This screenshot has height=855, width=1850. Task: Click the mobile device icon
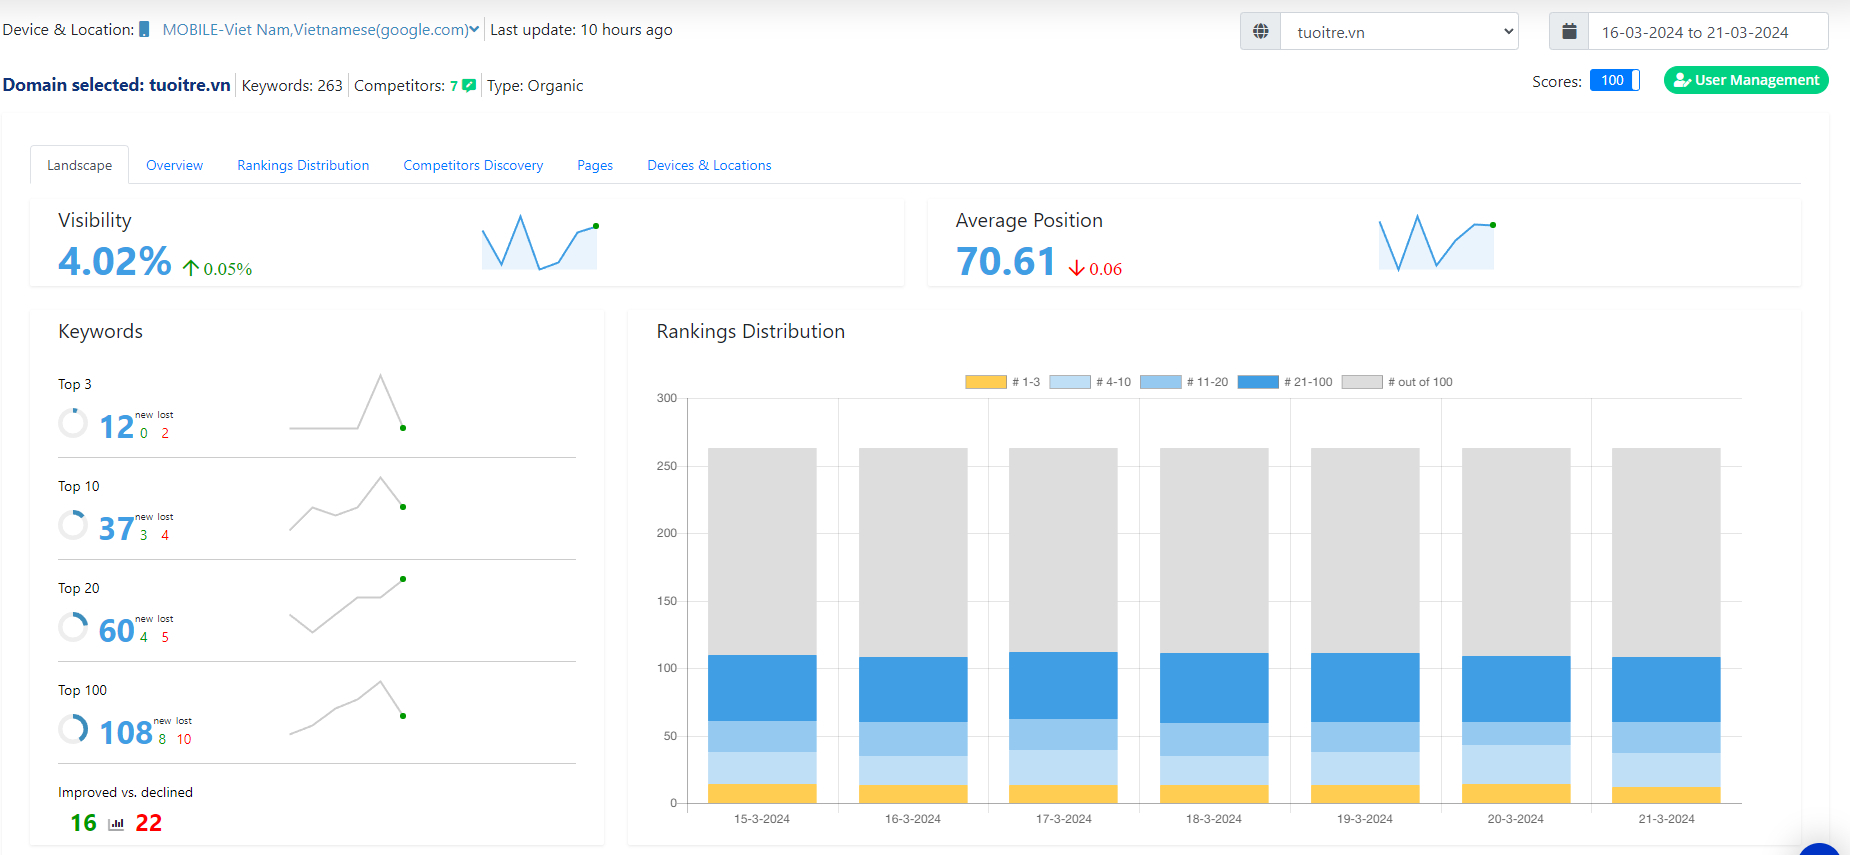tap(144, 29)
